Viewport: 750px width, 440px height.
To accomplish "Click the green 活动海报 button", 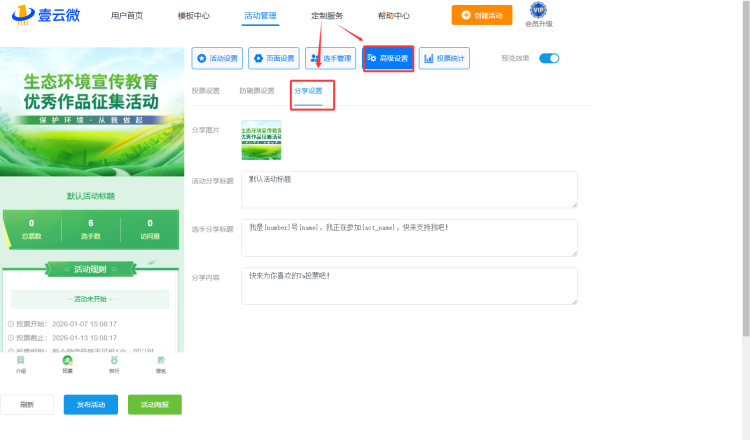I will [154, 404].
